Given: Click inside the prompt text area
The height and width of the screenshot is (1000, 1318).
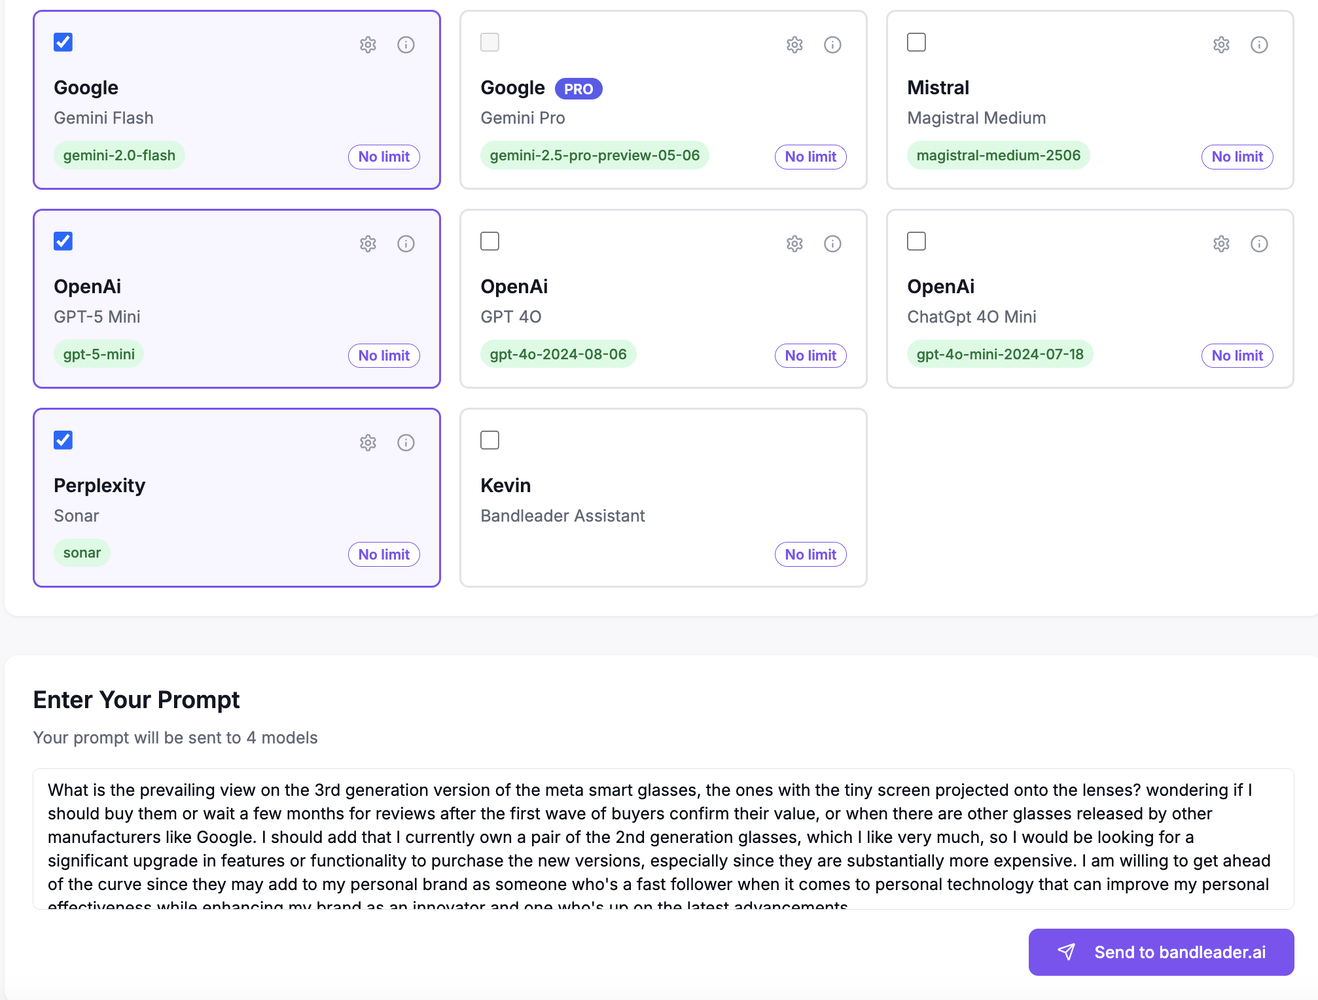Looking at the screenshot, I should tap(663, 838).
